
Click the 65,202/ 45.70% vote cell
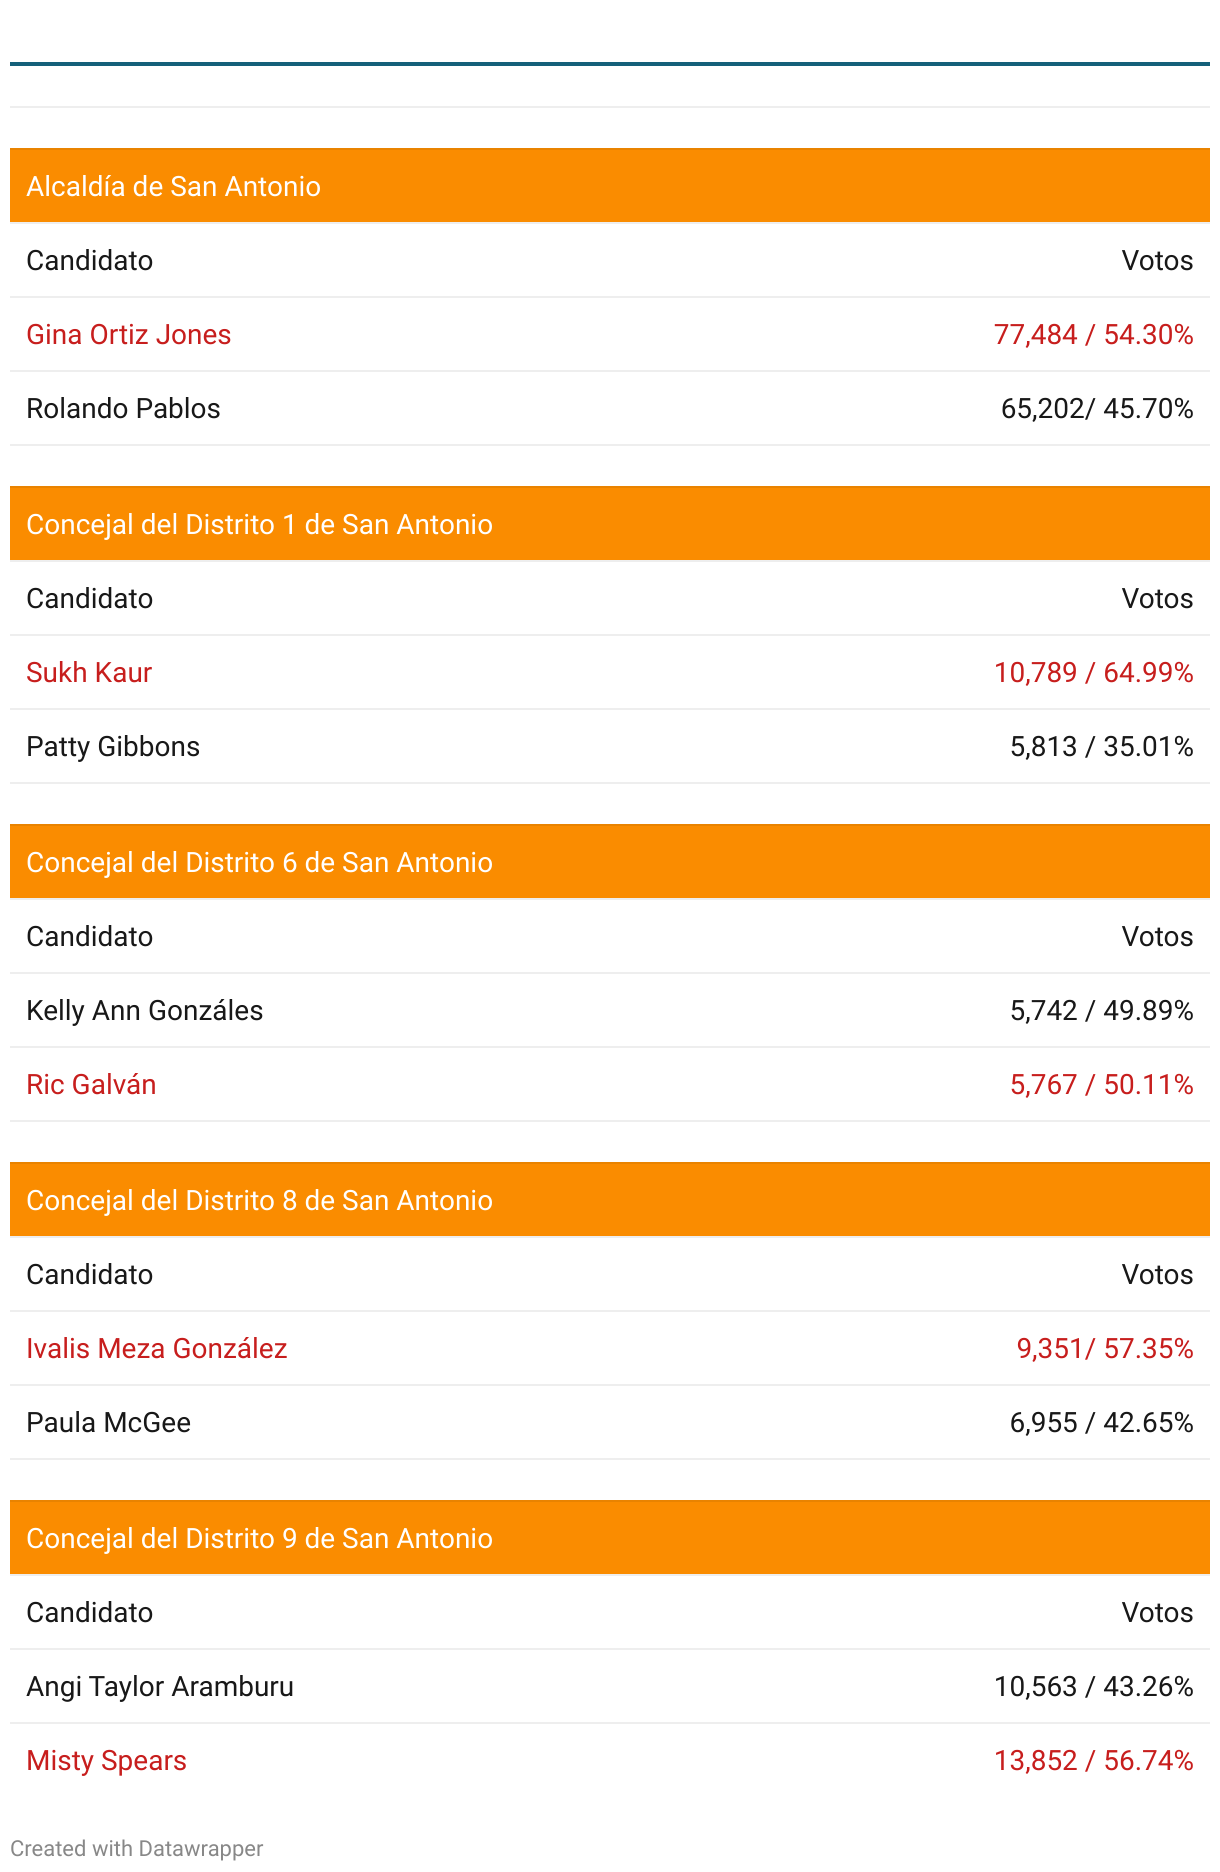pos(1097,408)
